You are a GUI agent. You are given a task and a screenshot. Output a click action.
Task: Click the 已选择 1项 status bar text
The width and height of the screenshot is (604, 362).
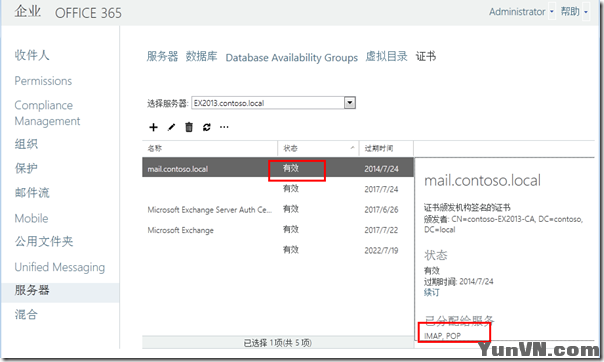[x=278, y=342]
